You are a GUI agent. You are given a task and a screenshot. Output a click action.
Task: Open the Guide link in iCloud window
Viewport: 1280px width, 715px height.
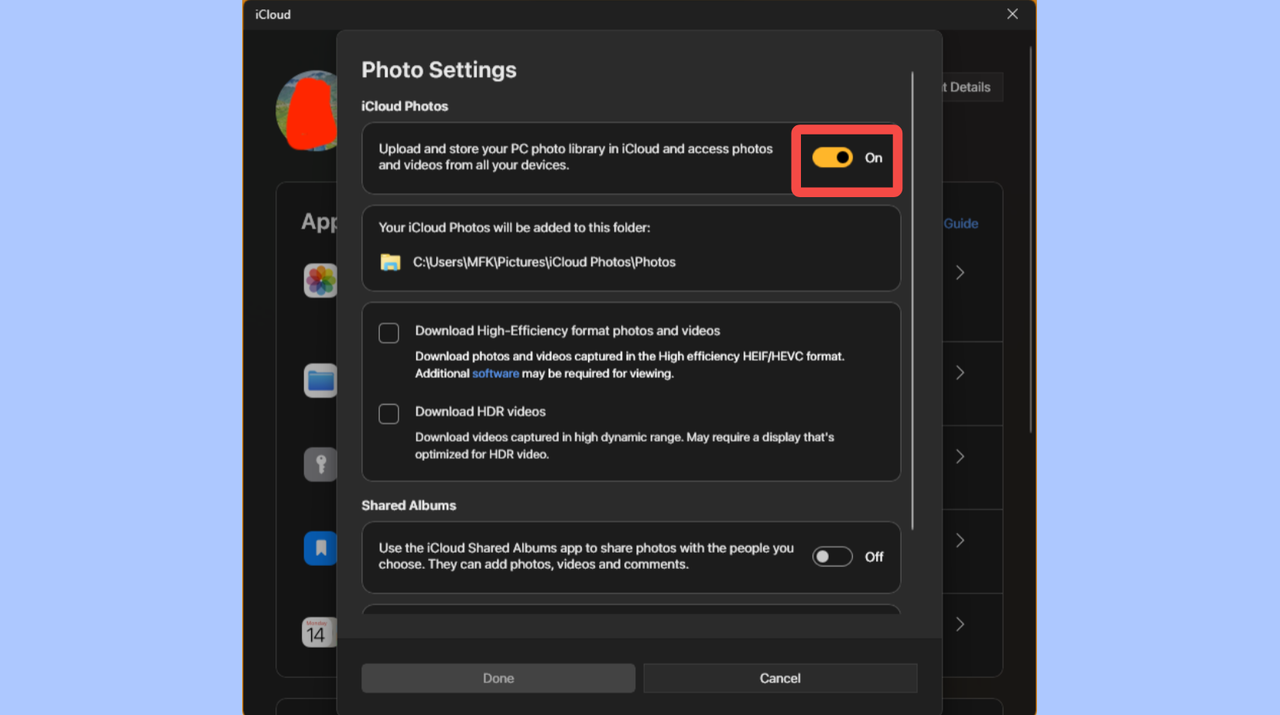point(961,224)
